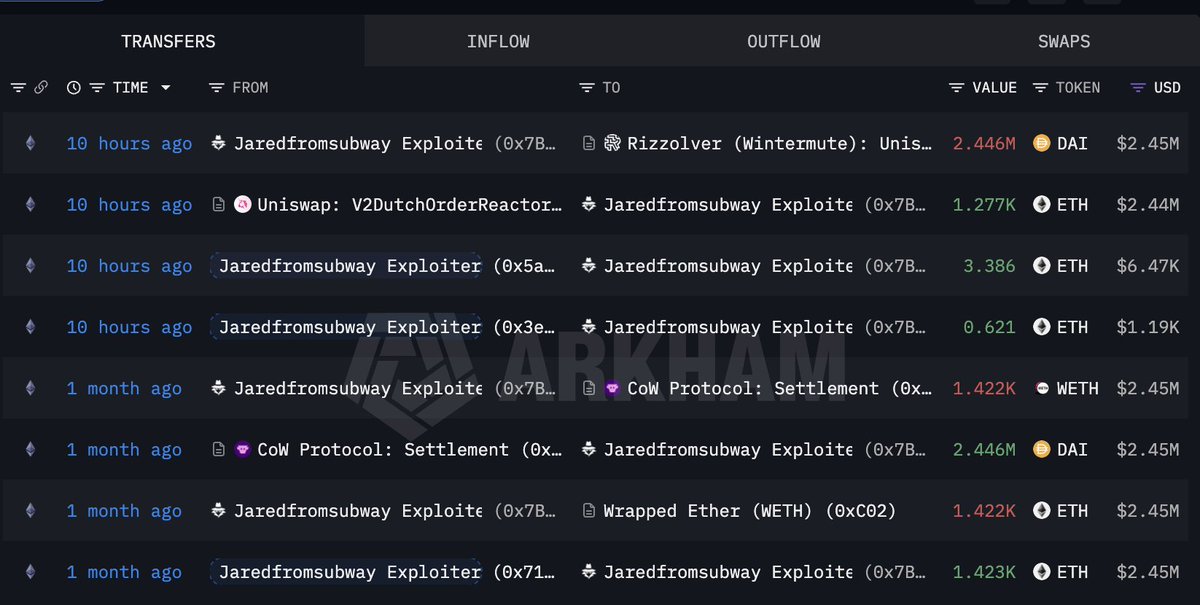Click the value '3.386'
Image resolution: width=1200 pixels, height=605 pixels.
click(x=989, y=266)
